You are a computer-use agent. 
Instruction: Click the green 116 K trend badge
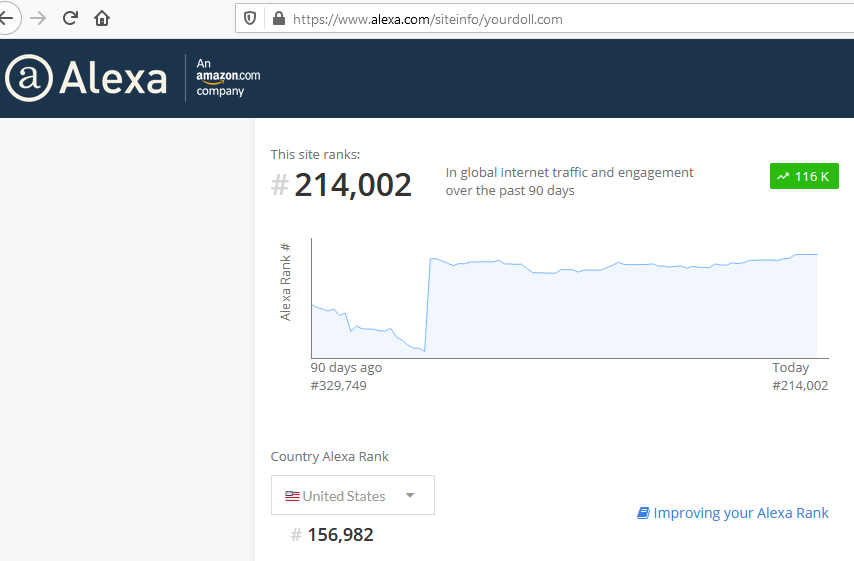[x=804, y=176]
